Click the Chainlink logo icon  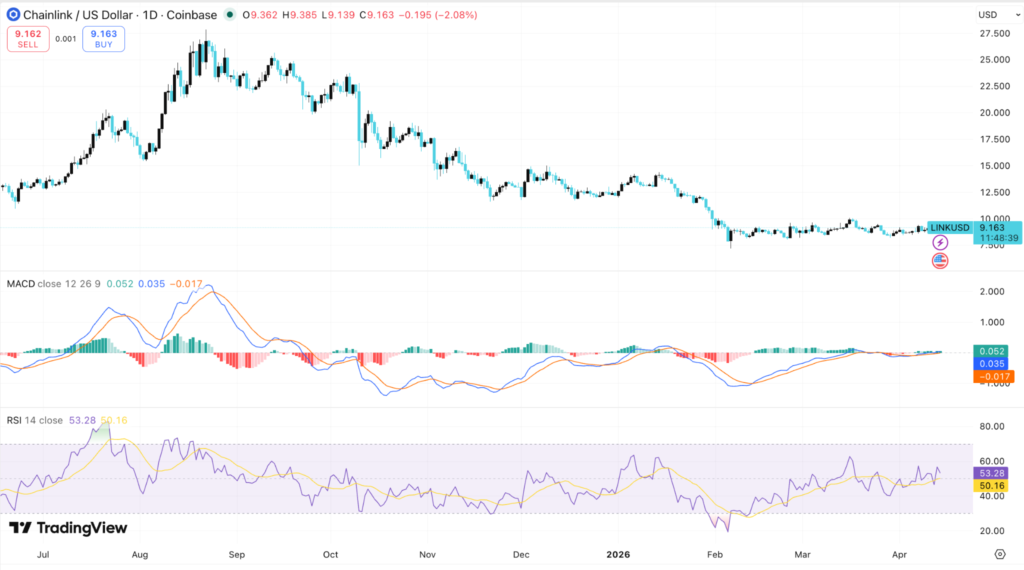click(12, 14)
